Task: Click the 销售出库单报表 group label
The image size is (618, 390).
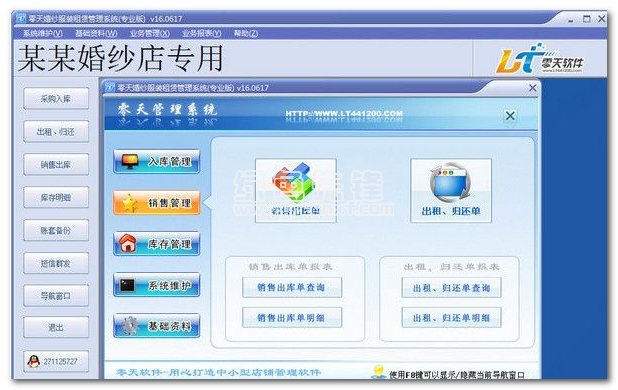Action: (290, 267)
